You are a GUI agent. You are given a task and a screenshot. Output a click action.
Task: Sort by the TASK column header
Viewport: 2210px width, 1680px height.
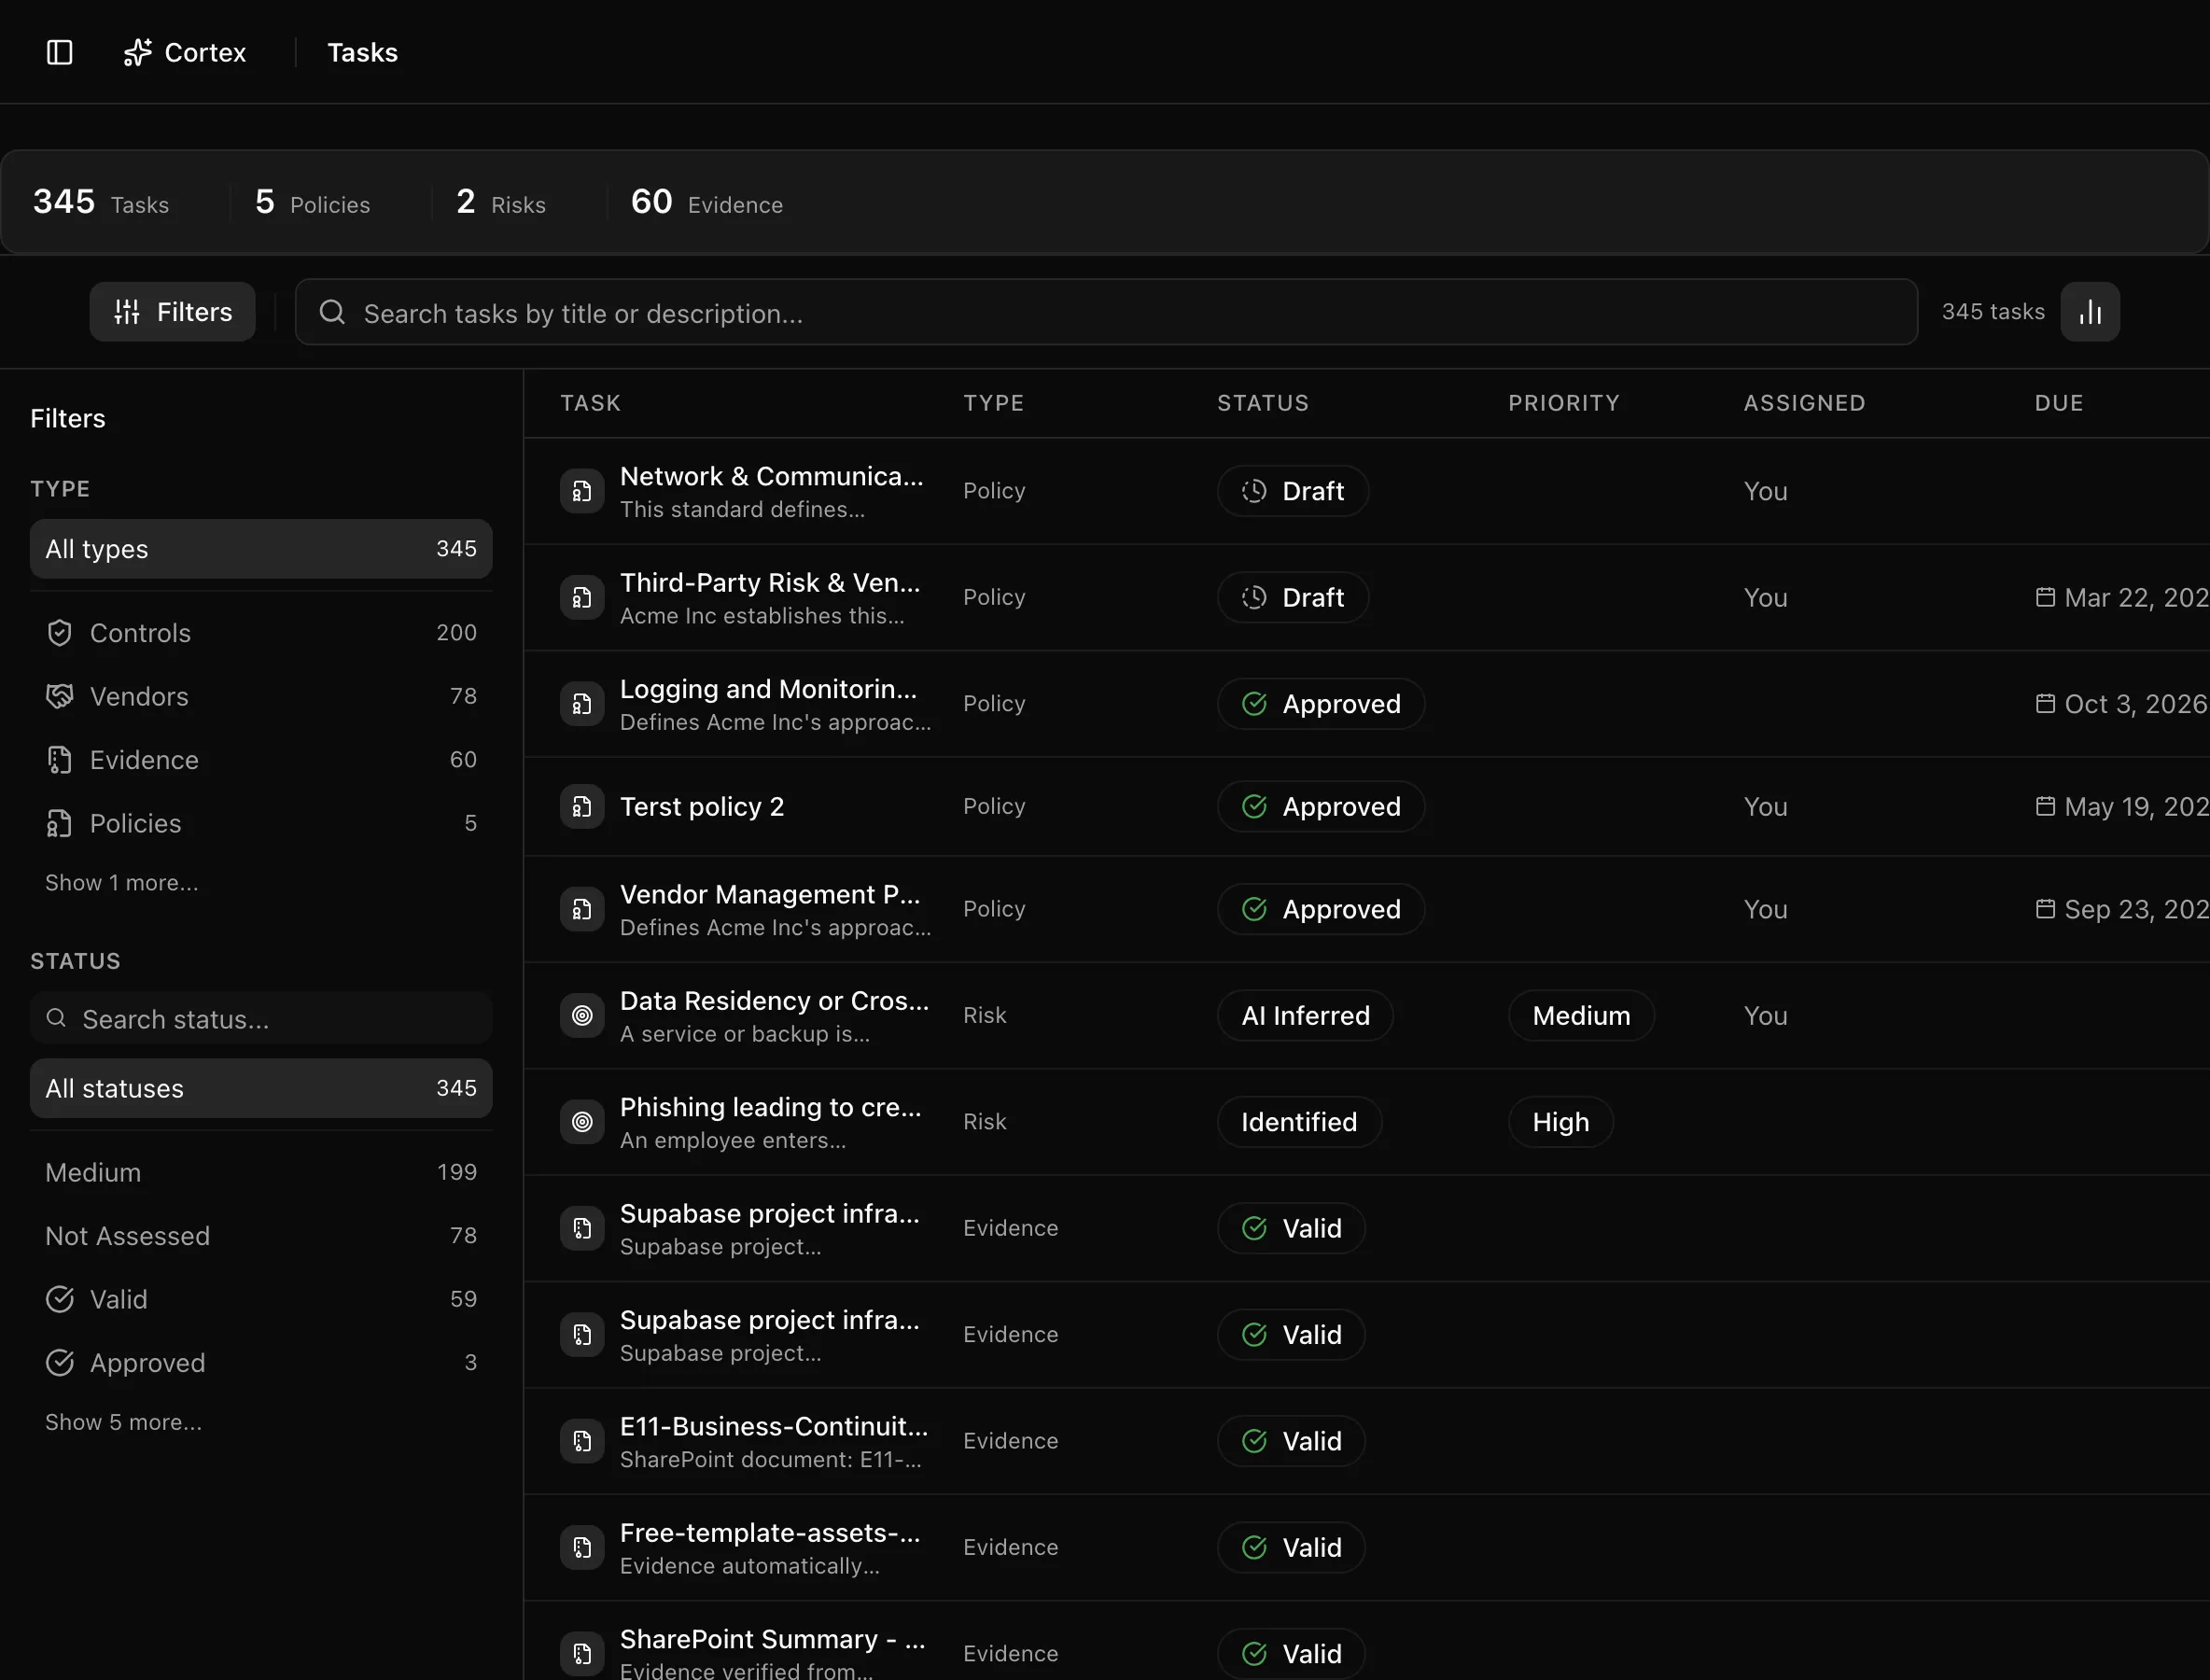coord(590,403)
